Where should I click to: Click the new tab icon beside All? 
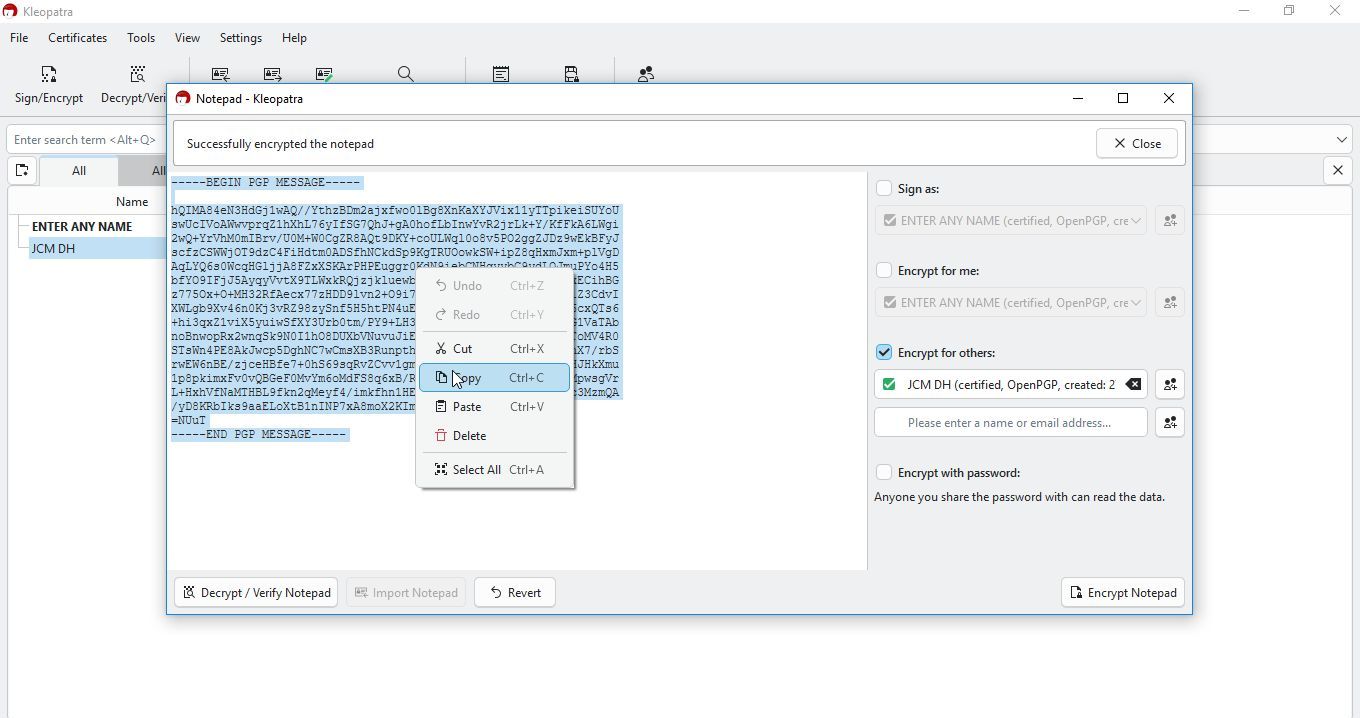tap(22, 171)
